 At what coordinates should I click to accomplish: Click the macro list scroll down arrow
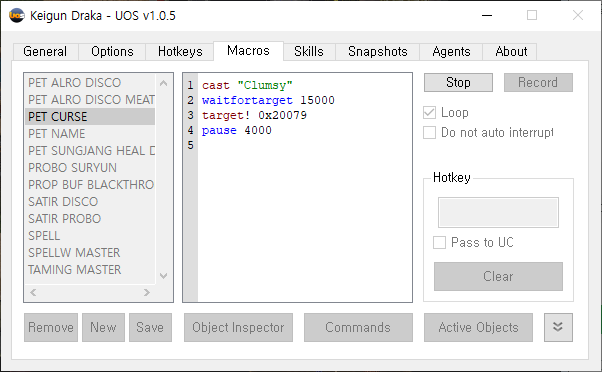(163, 276)
